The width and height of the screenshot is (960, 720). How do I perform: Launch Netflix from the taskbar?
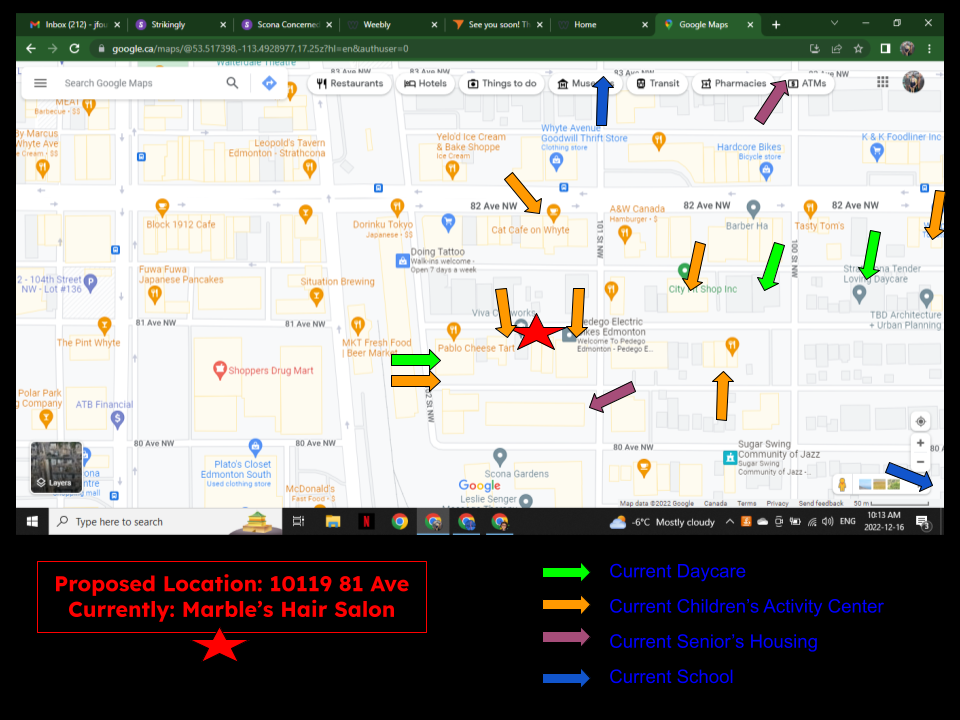[x=366, y=522]
